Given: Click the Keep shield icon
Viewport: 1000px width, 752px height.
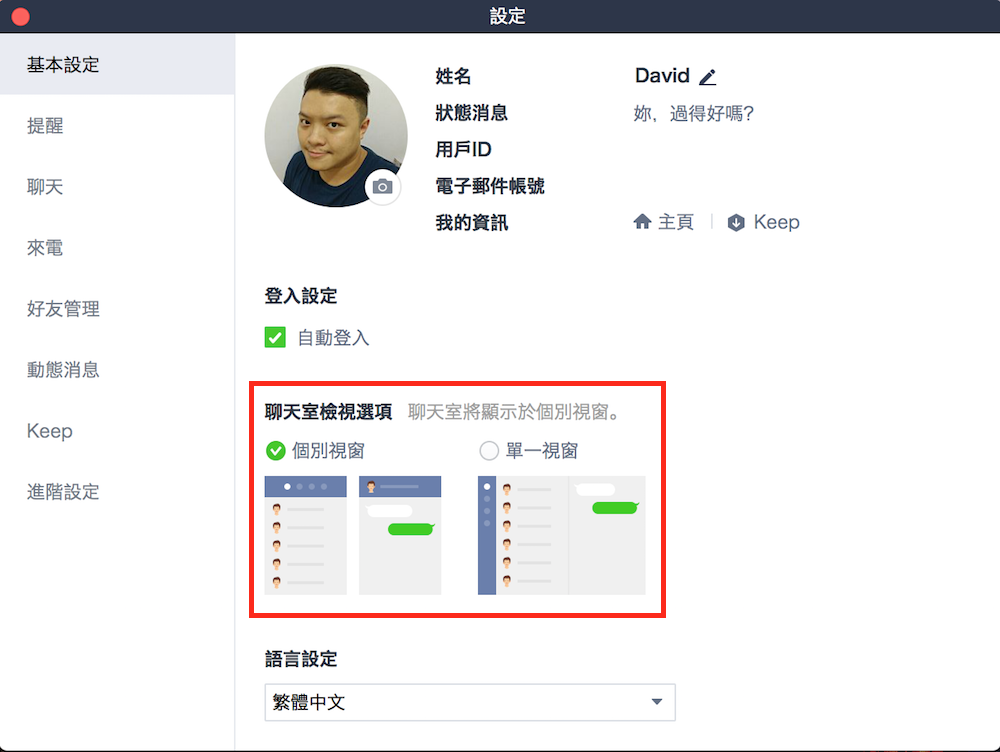Looking at the screenshot, I should 736,222.
